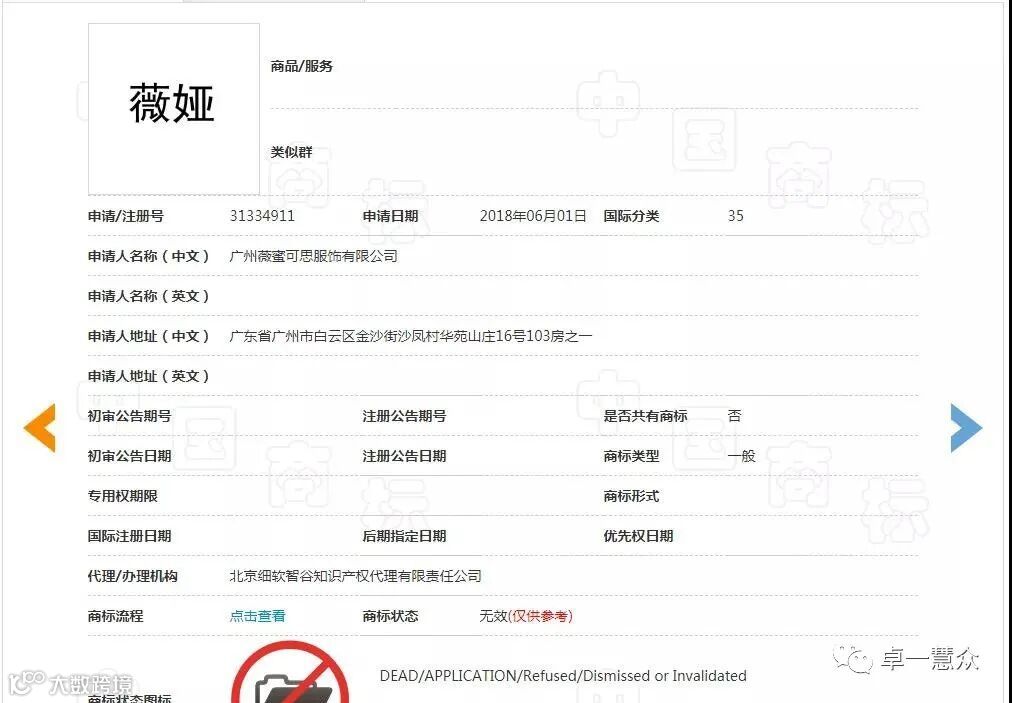Image resolution: width=1012 pixels, height=703 pixels.
Task: Click the 国际注册日期 label
Action: (x=130, y=536)
